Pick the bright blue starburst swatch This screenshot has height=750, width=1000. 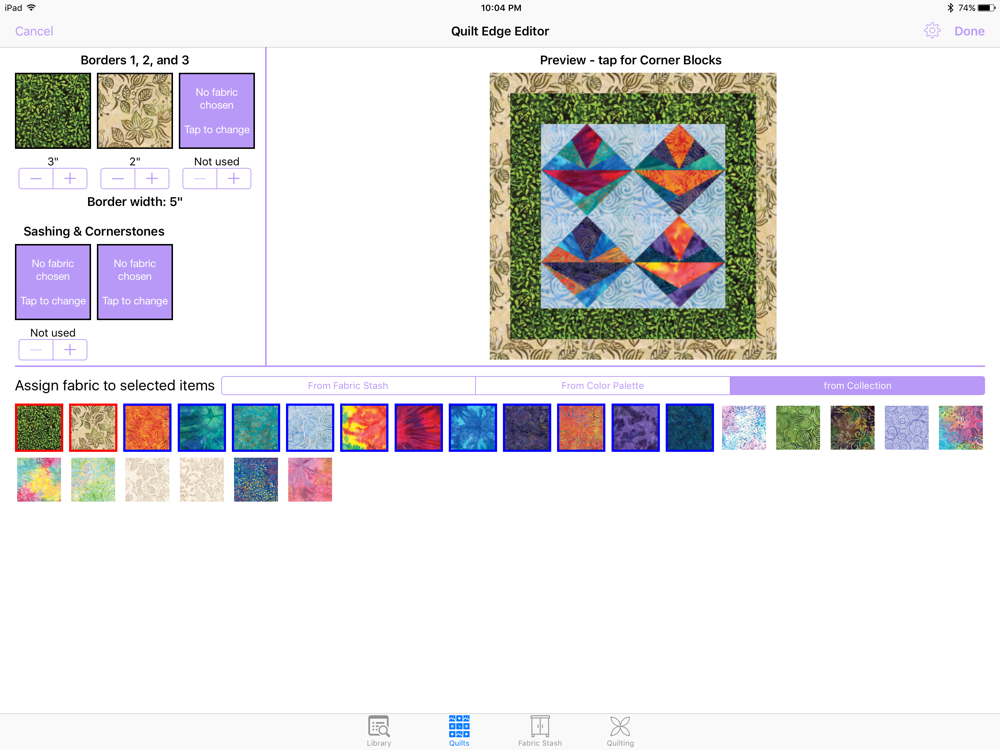[473, 427]
